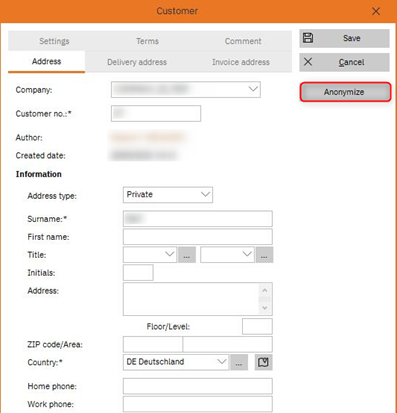Expand the first Title dropdown
The width and height of the screenshot is (397, 413).
170,254
